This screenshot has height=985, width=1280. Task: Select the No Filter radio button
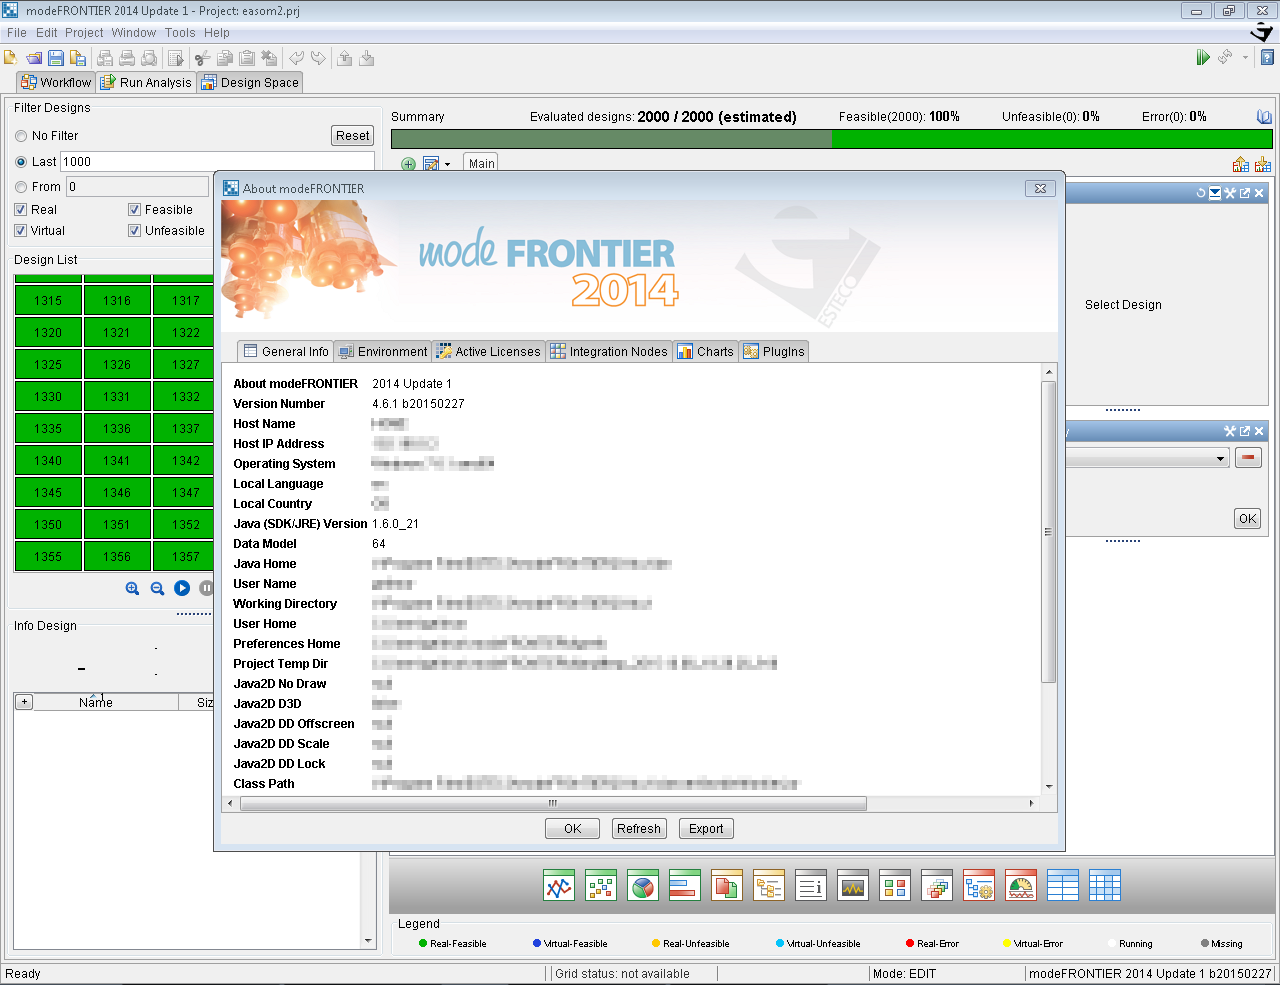pos(21,136)
